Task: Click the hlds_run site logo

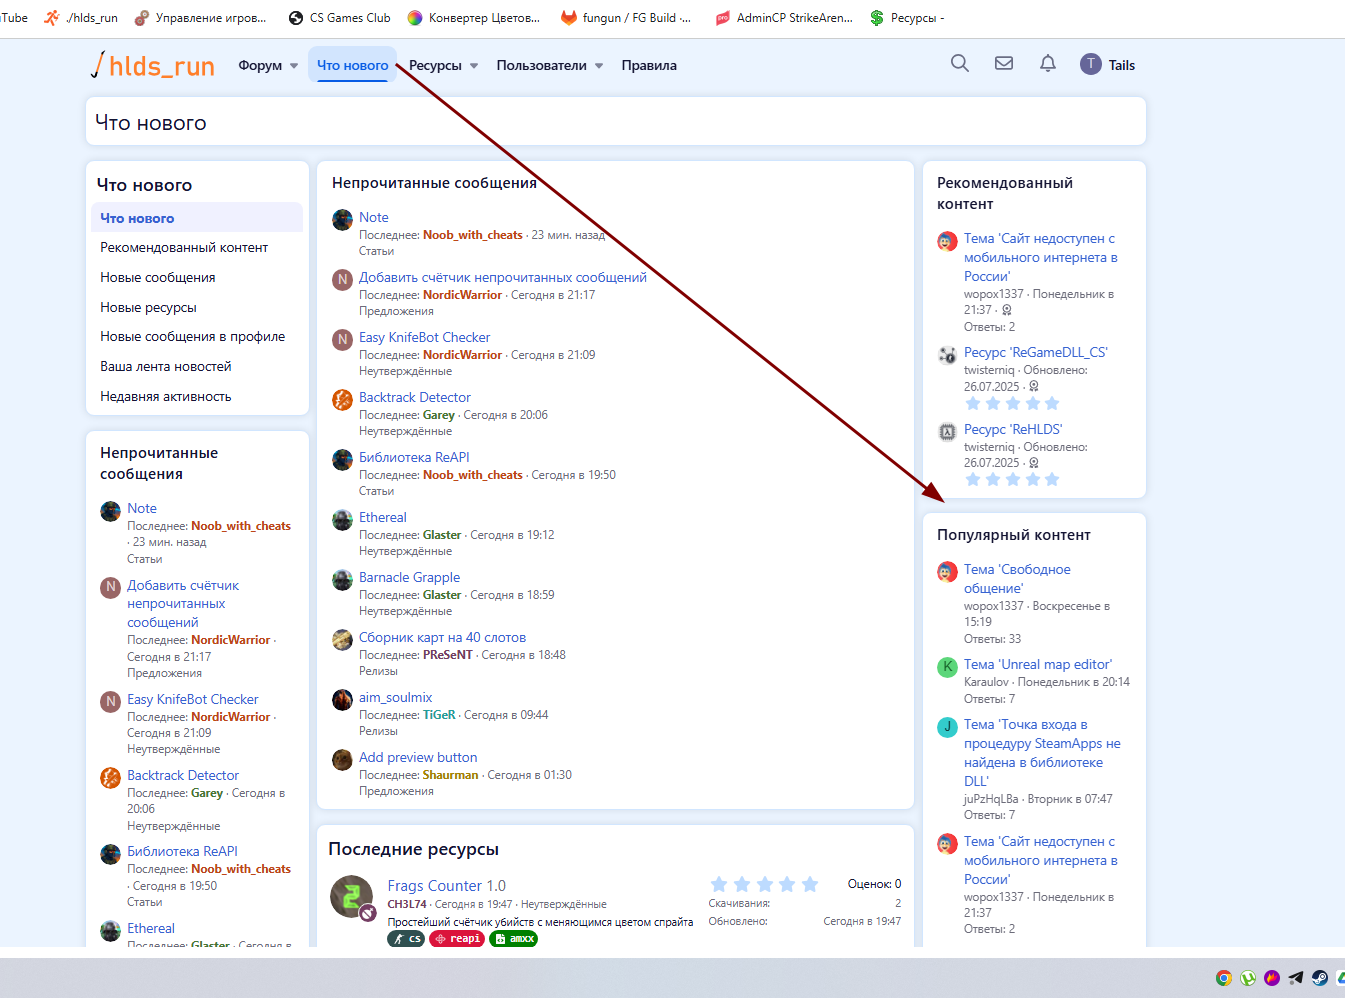Action: pyautogui.click(x=153, y=66)
